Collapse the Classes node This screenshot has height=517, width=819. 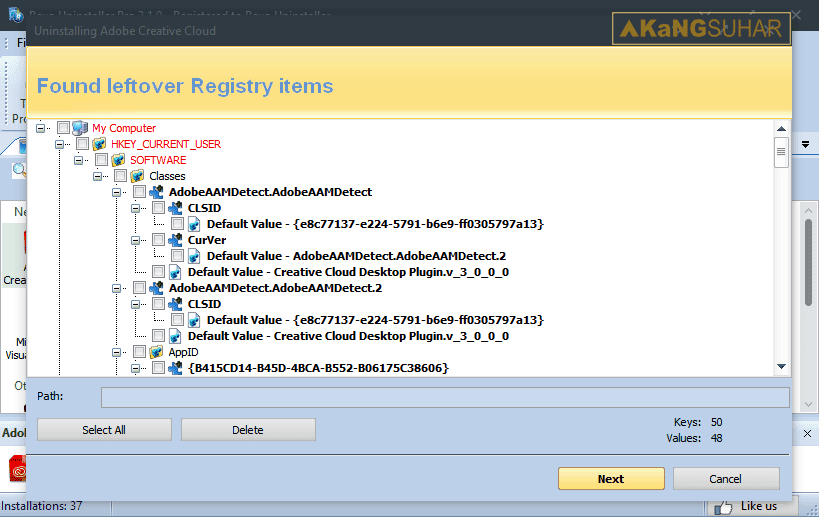[x=97, y=177]
